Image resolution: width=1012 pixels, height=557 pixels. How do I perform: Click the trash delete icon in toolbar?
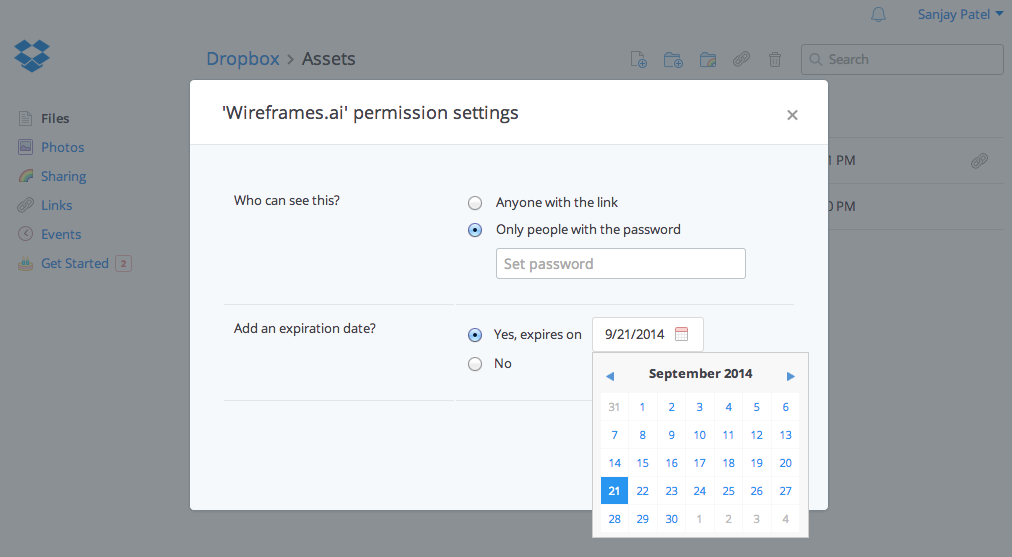775,60
